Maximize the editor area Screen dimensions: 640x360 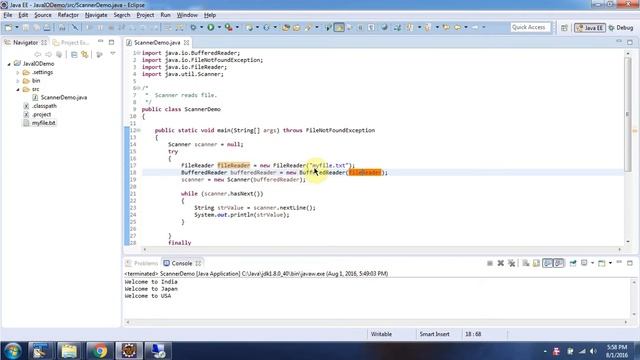(x=630, y=42)
